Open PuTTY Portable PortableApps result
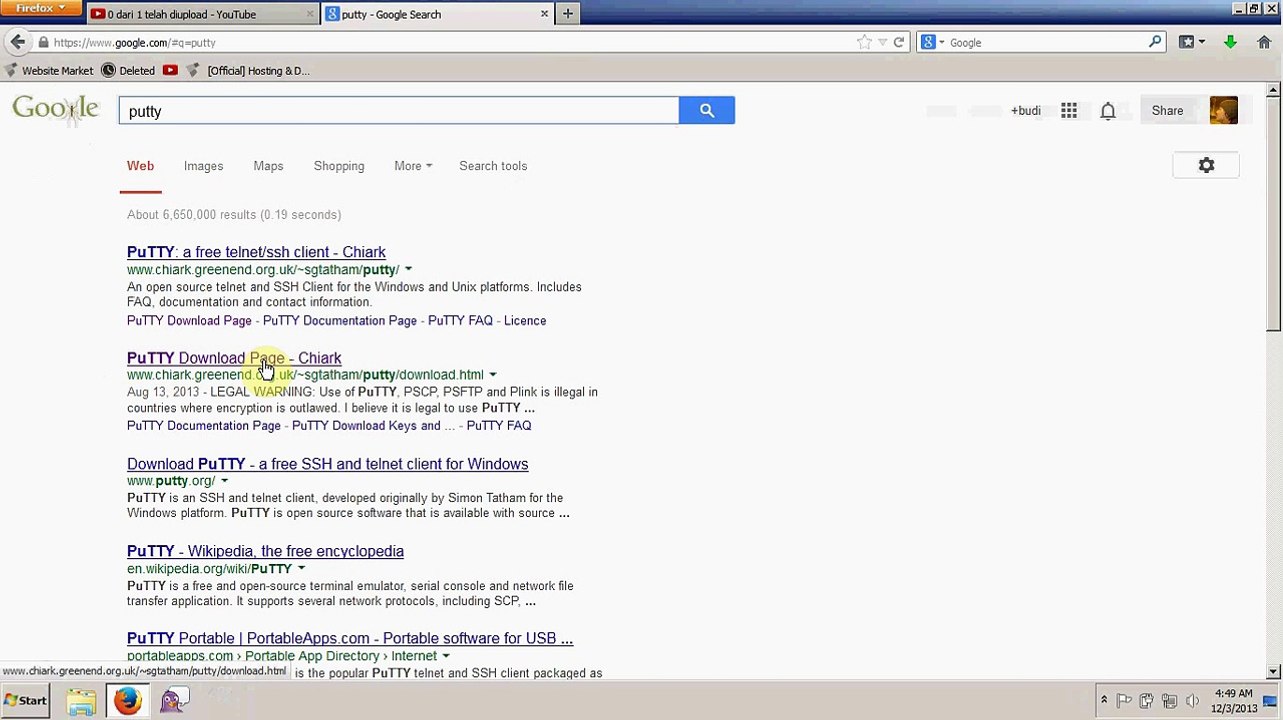The height and width of the screenshot is (720, 1283). click(350, 638)
